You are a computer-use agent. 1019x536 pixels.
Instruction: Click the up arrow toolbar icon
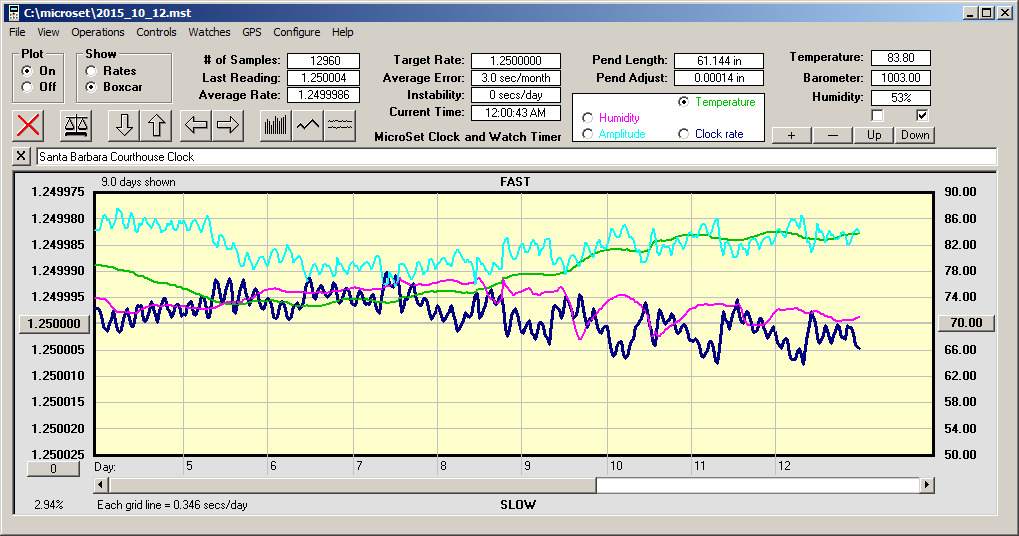(x=156, y=125)
